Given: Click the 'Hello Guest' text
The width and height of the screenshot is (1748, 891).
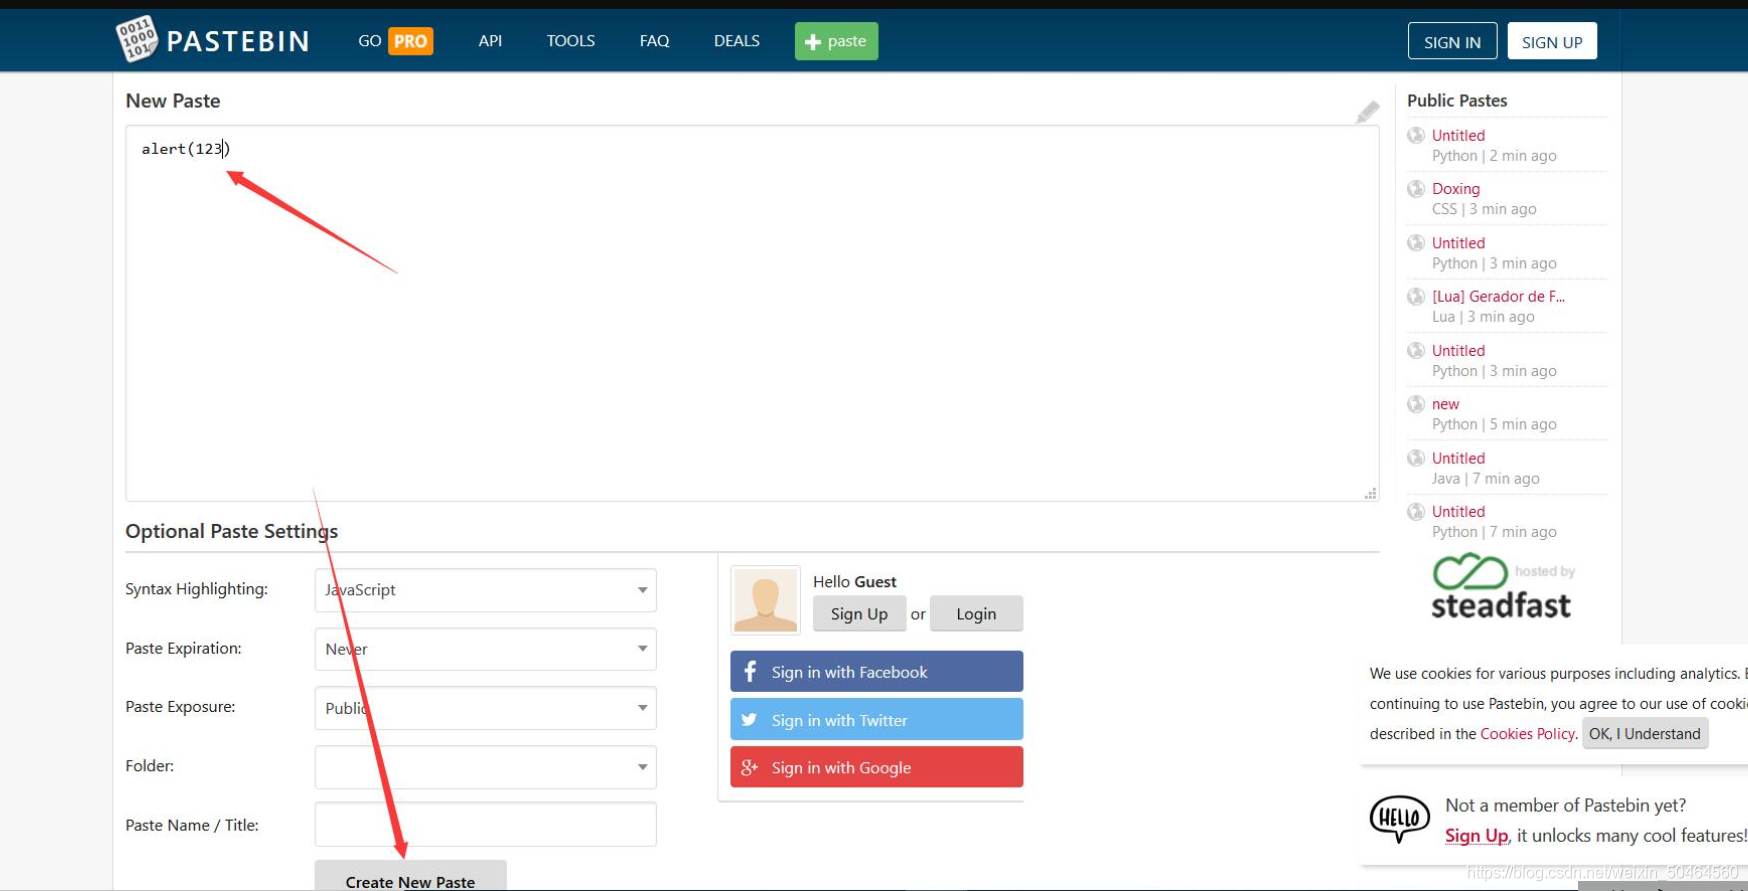Looking at the screenshot, I should coord(855,581).
